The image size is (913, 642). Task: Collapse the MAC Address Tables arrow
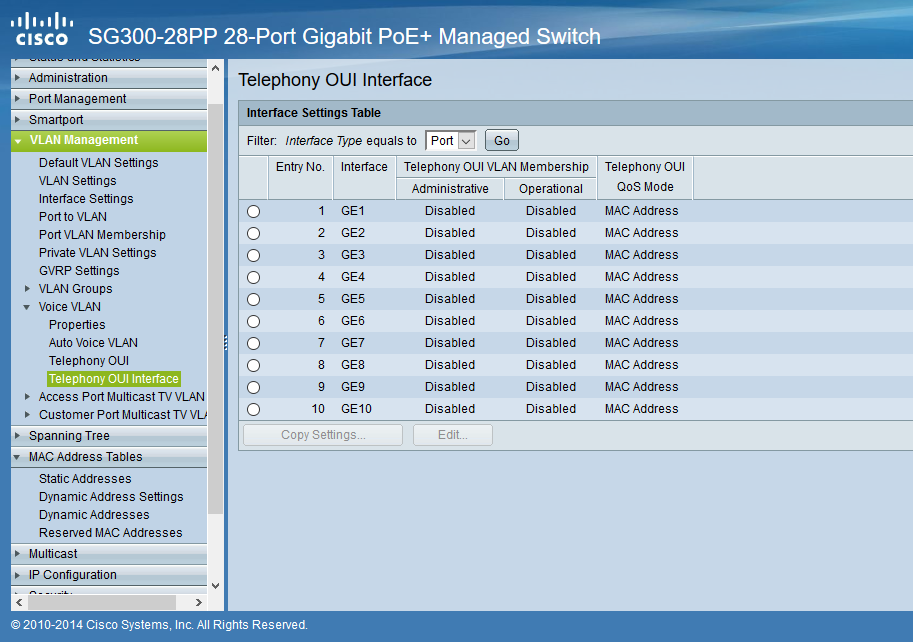[x=17, y=457]
